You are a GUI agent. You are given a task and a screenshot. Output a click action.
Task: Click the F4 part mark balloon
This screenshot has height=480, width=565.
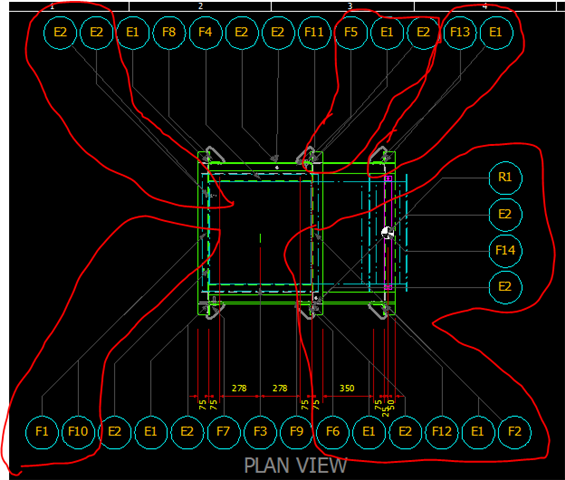coord(205,32)
